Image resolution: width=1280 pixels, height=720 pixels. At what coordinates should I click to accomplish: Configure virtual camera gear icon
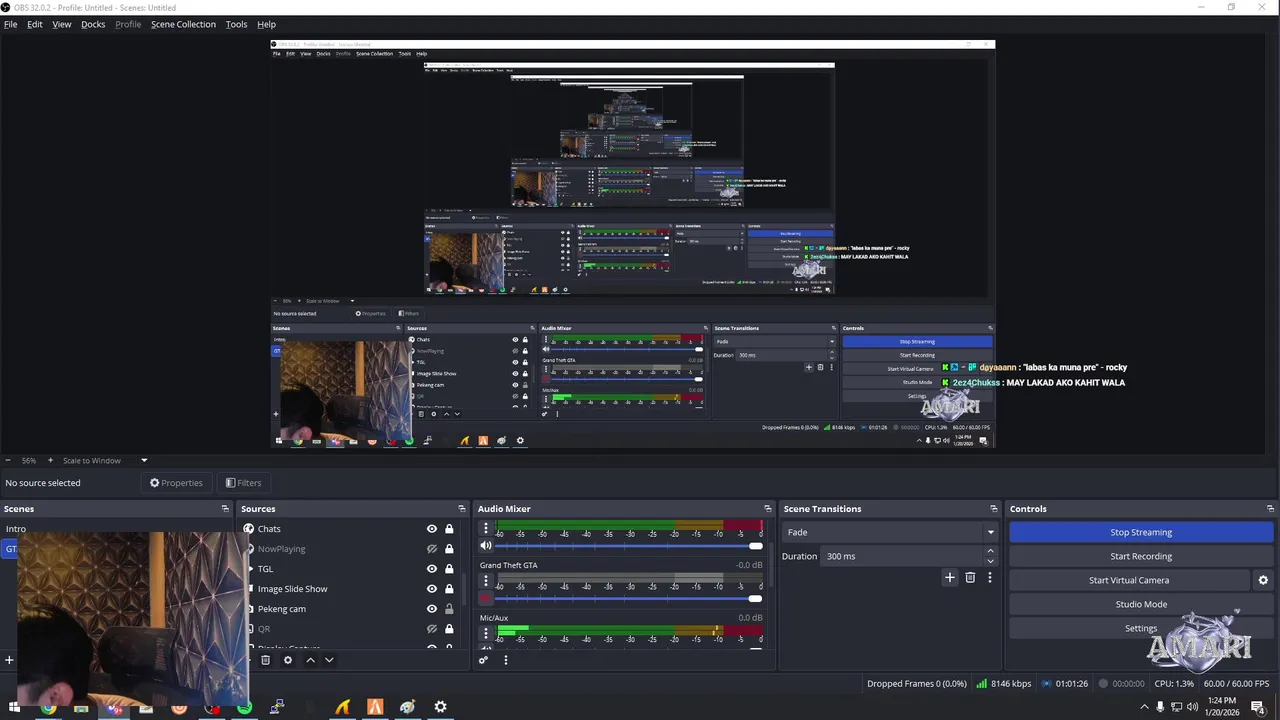(1263, 580)
